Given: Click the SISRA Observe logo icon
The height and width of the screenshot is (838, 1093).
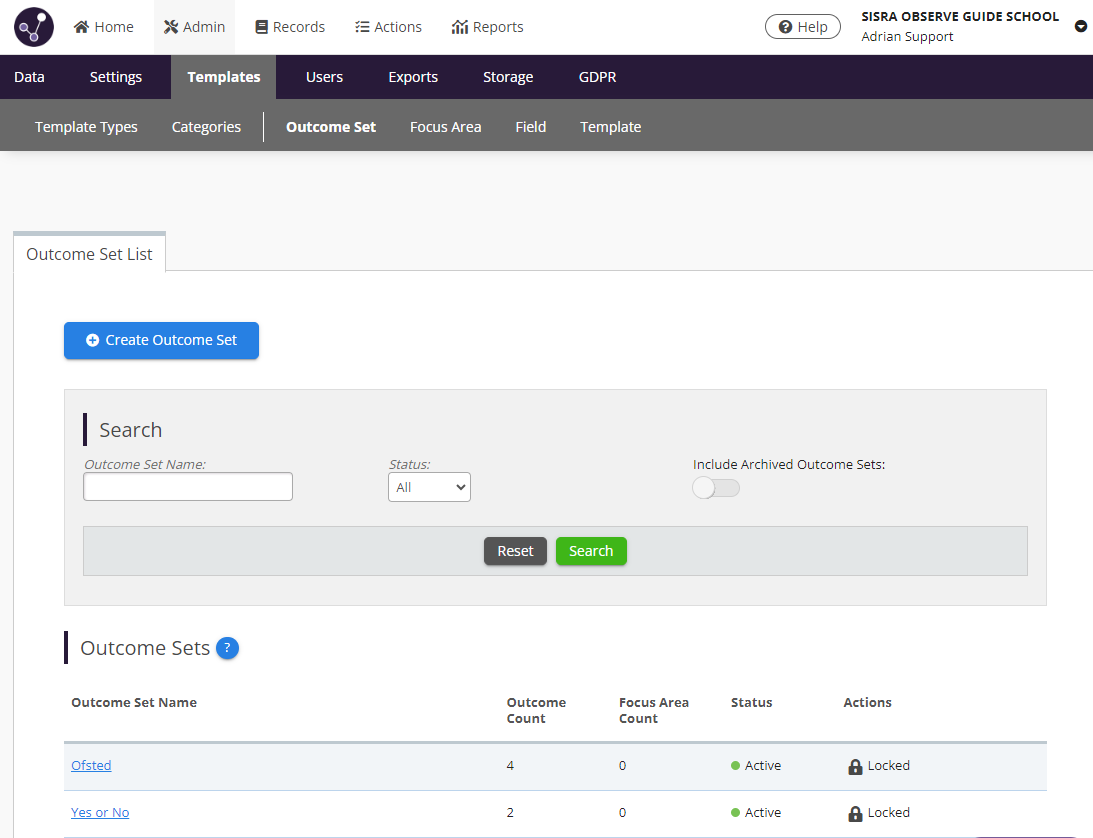Looking at the screenshot, I should tap(33, 26).
